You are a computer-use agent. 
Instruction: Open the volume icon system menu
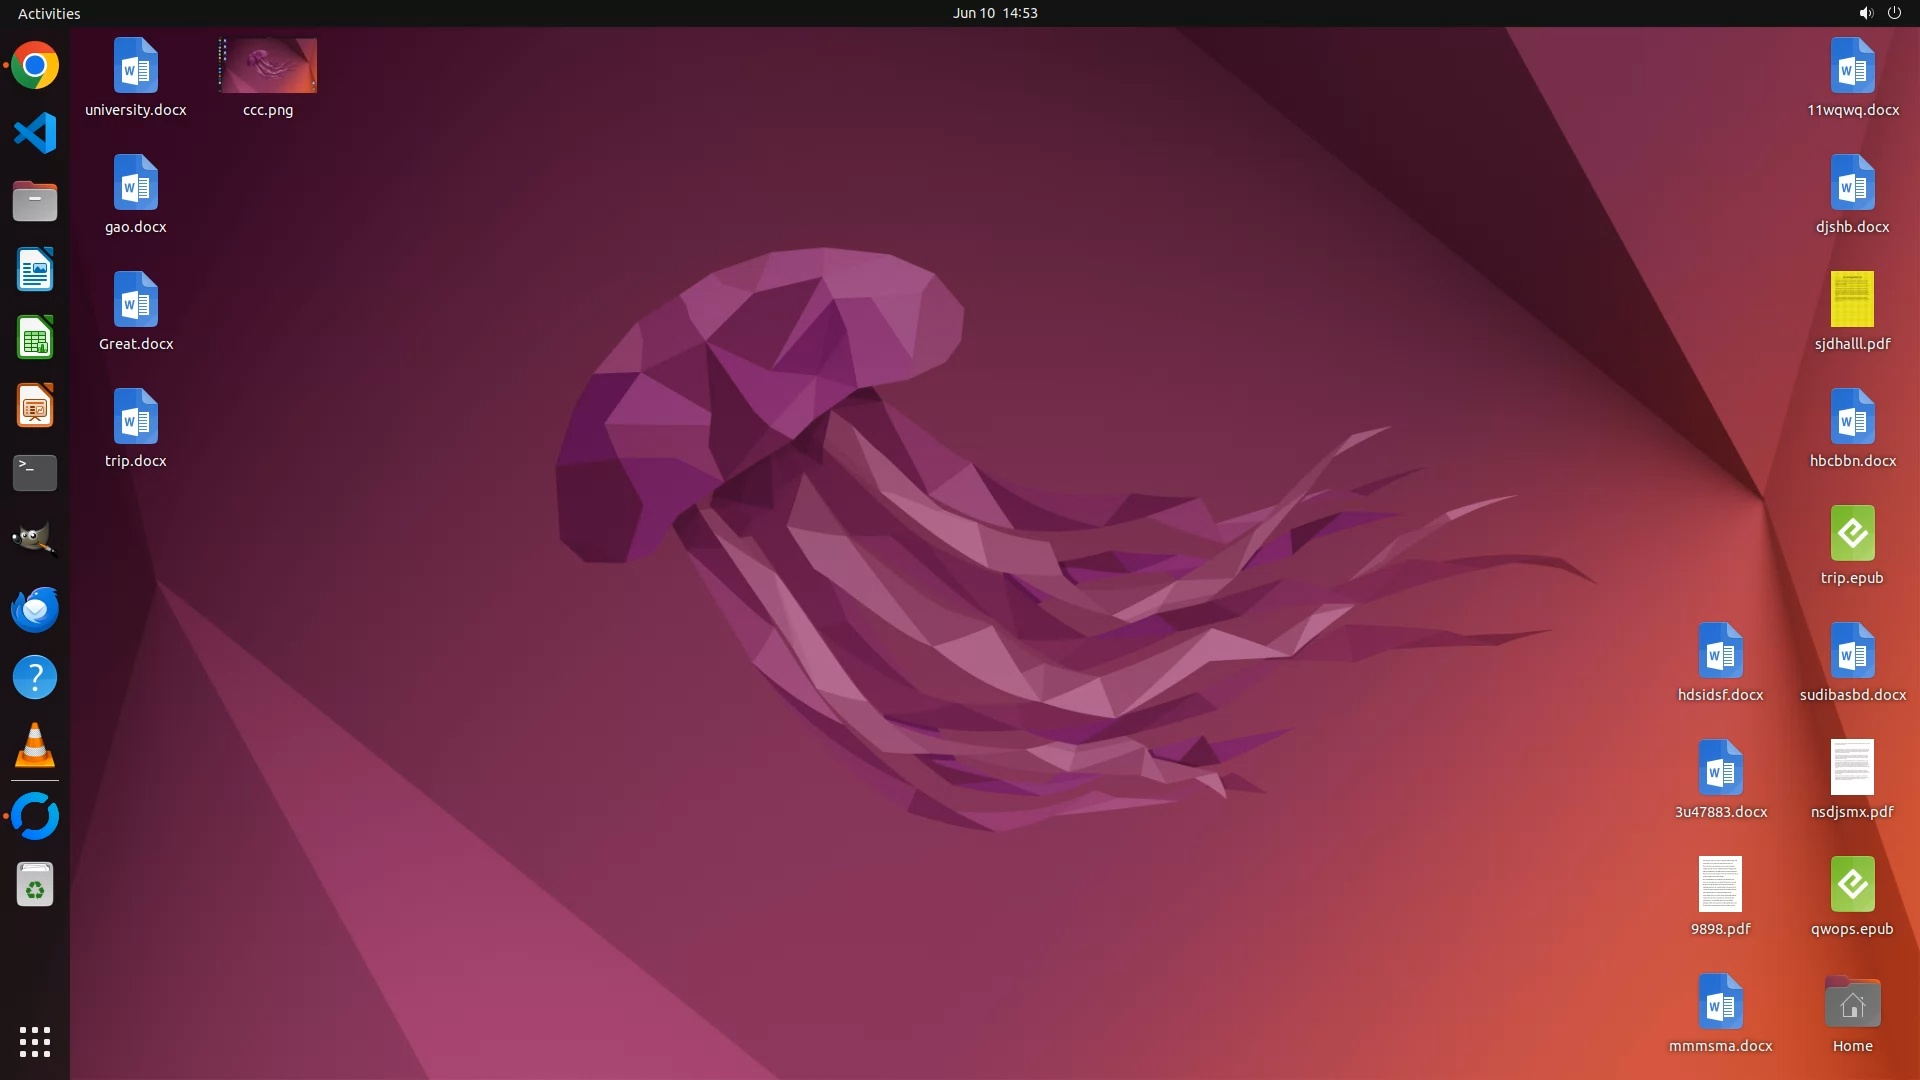tap(1865, 13)
